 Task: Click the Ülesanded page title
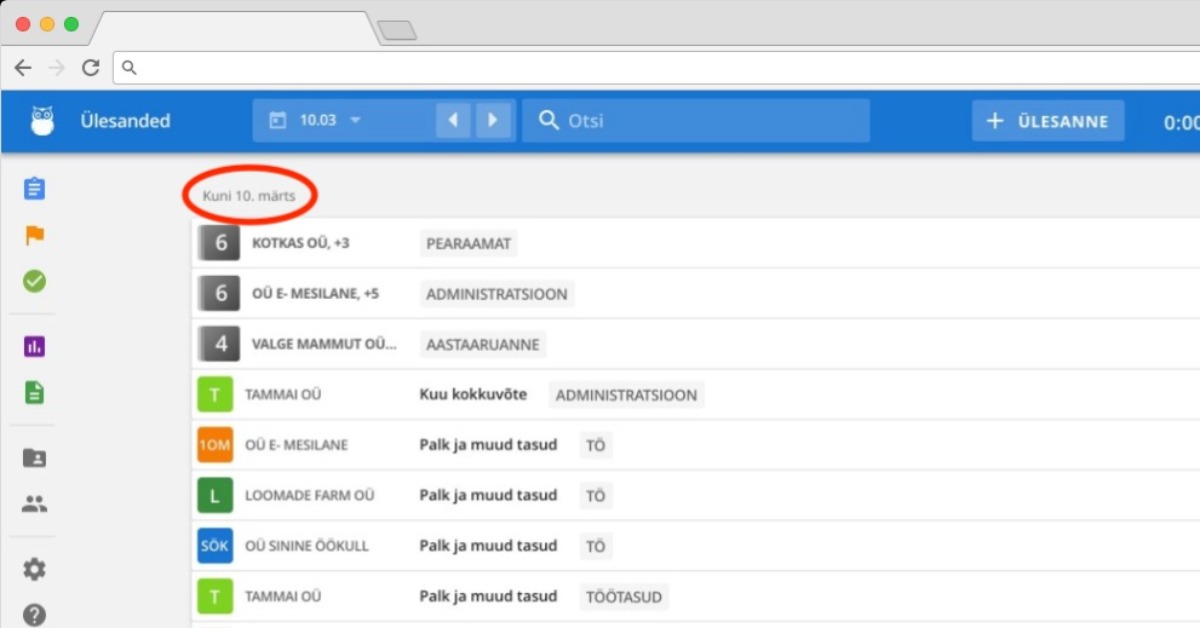125,121
